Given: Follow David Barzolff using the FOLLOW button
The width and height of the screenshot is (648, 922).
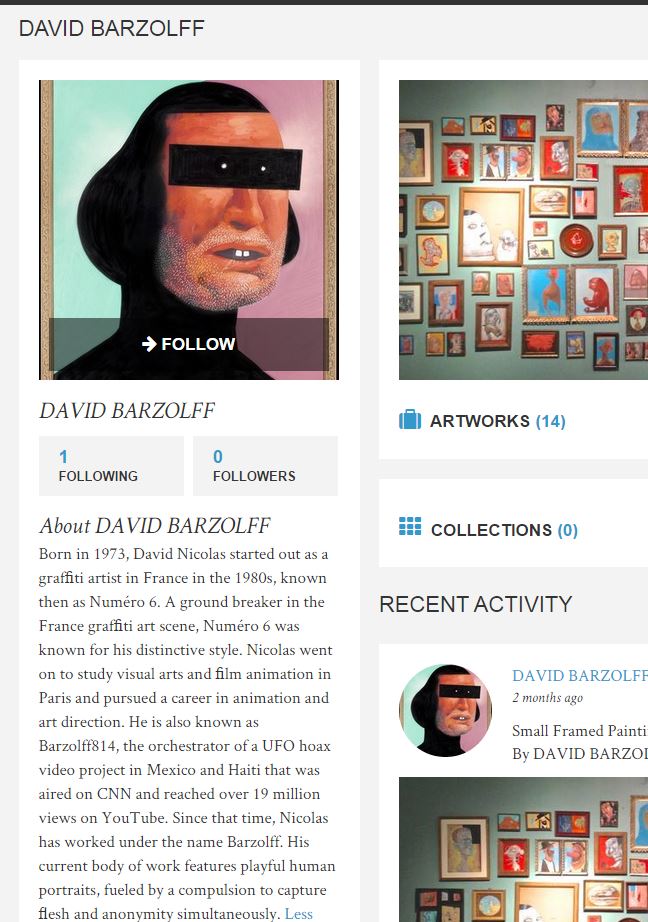Looking at the screenshot, I should point(188,344).
